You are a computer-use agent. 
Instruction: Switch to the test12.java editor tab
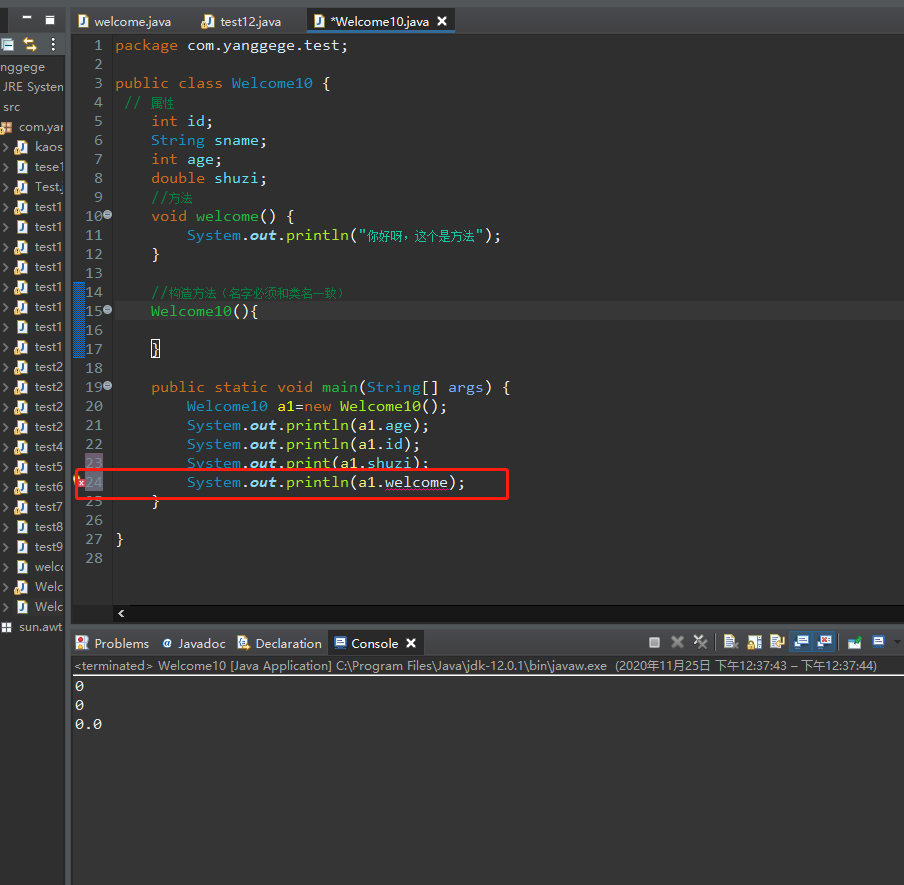241,21
